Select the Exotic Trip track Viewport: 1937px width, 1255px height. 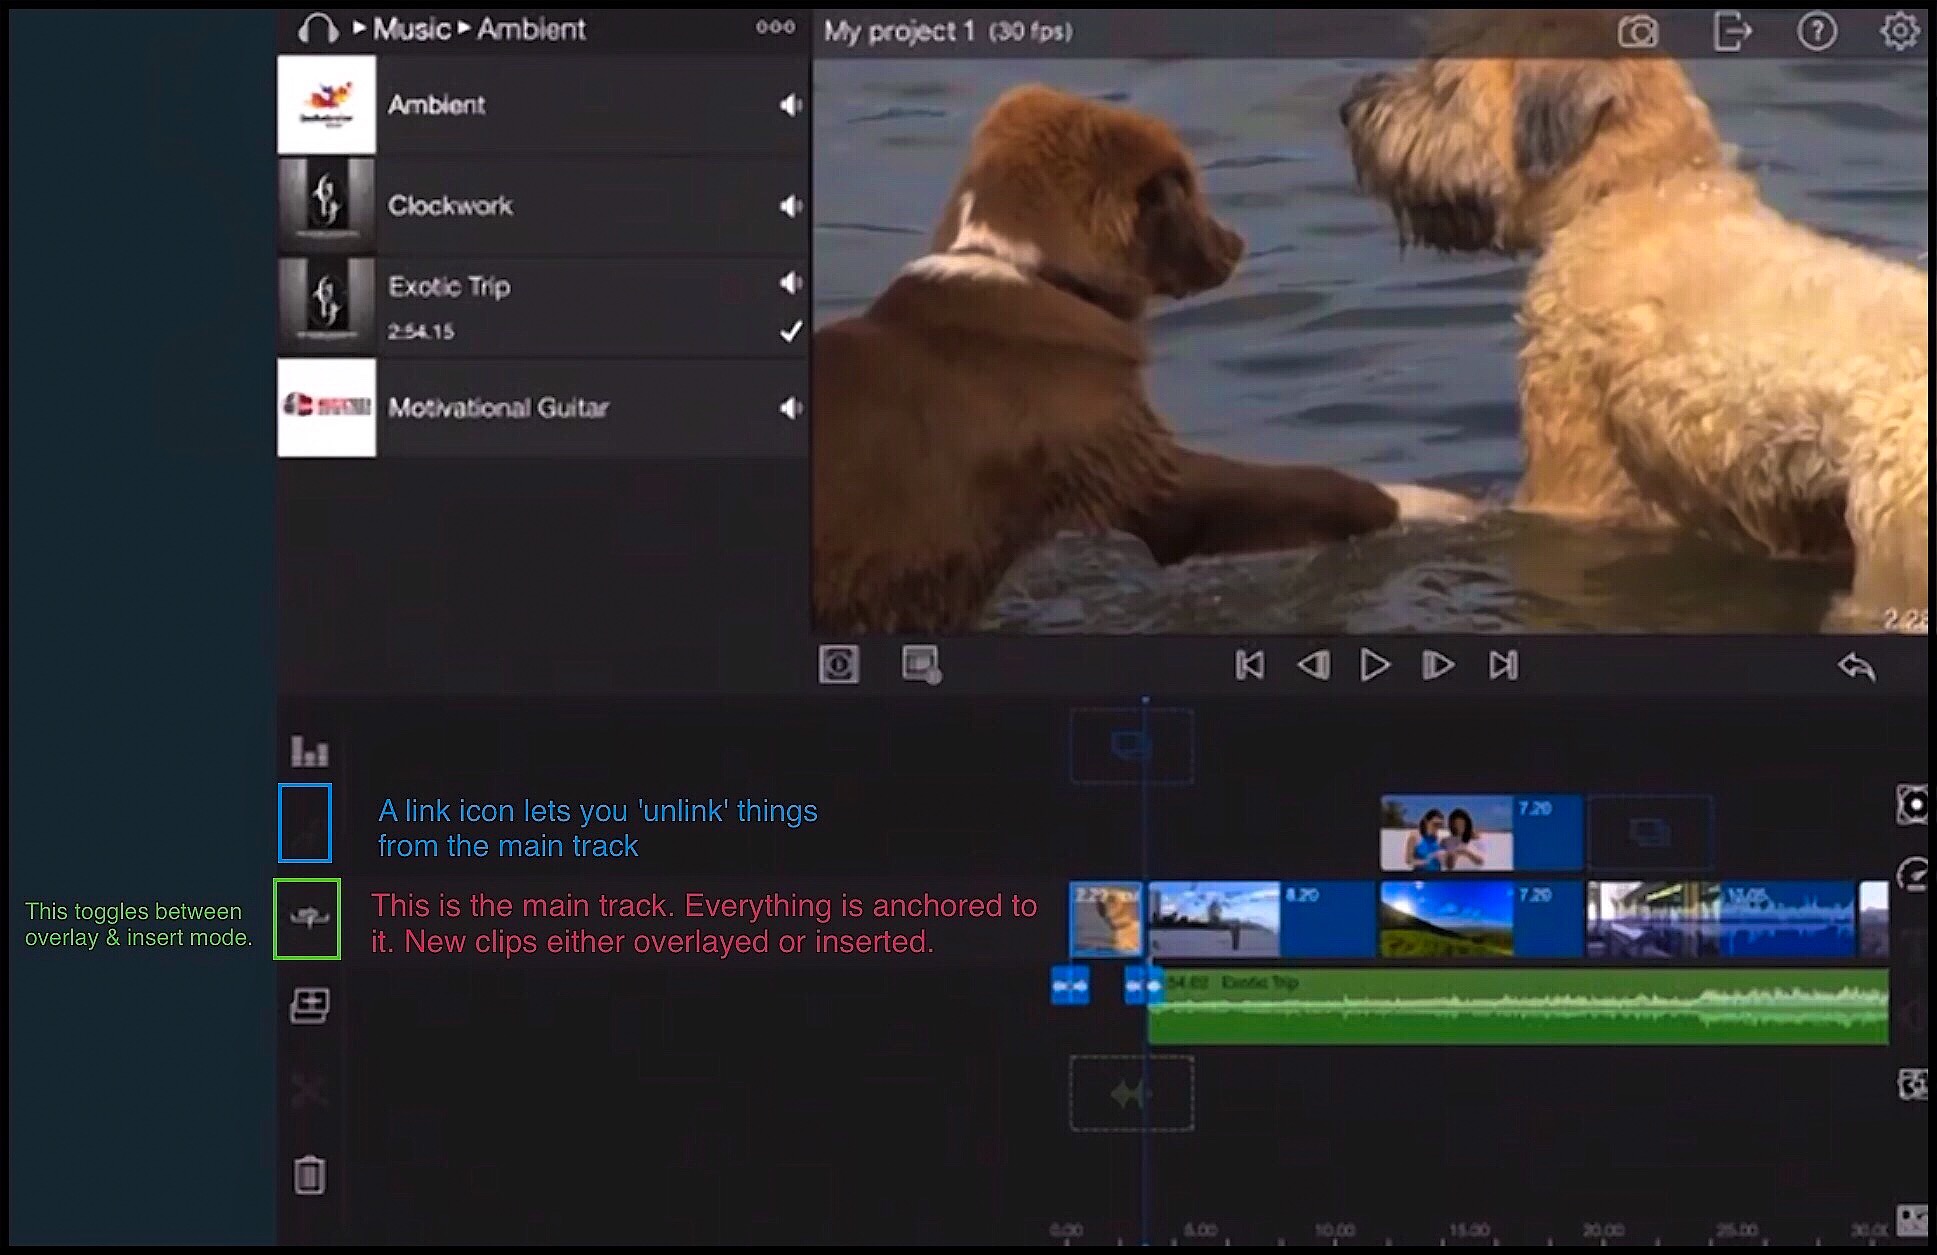pyautogui.click(x=449, y=287)
